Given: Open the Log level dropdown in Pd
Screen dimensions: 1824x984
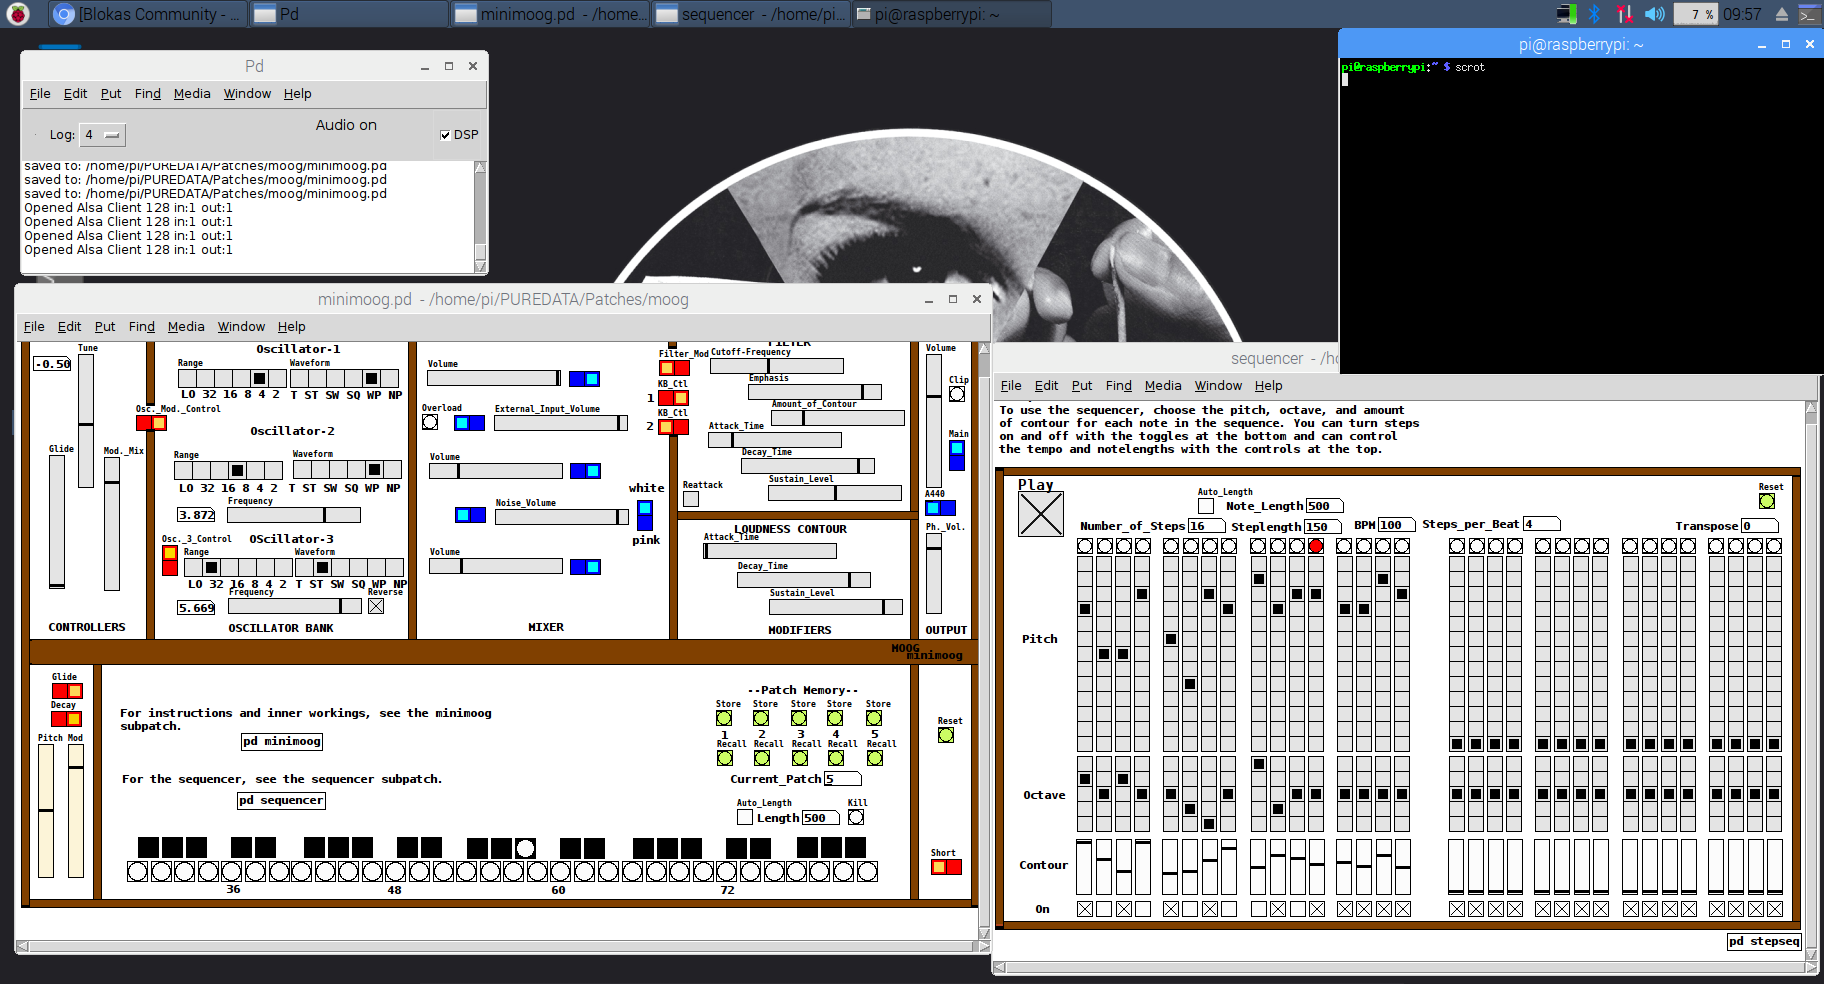Looking at the screenshot, I should pos(103,135).
